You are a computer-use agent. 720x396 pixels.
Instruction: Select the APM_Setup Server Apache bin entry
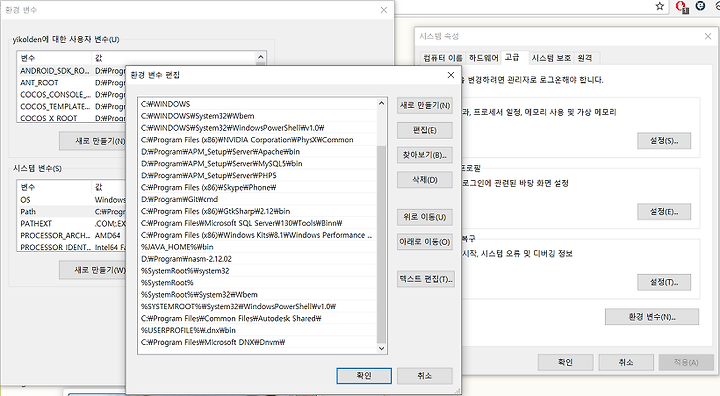258,152
